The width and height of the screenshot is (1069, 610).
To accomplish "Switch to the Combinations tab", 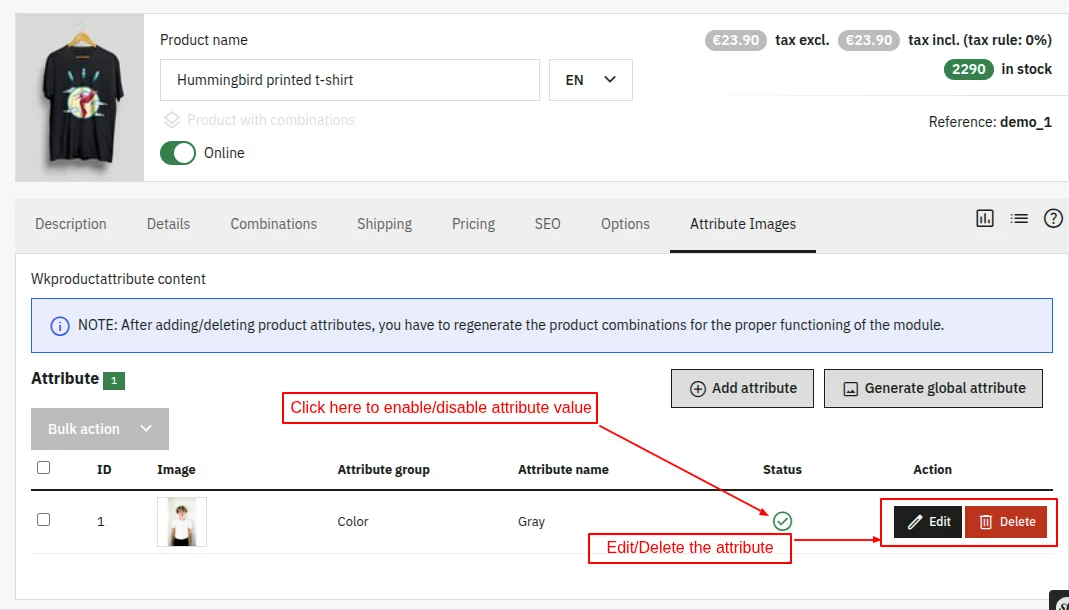I will (273, 224).
